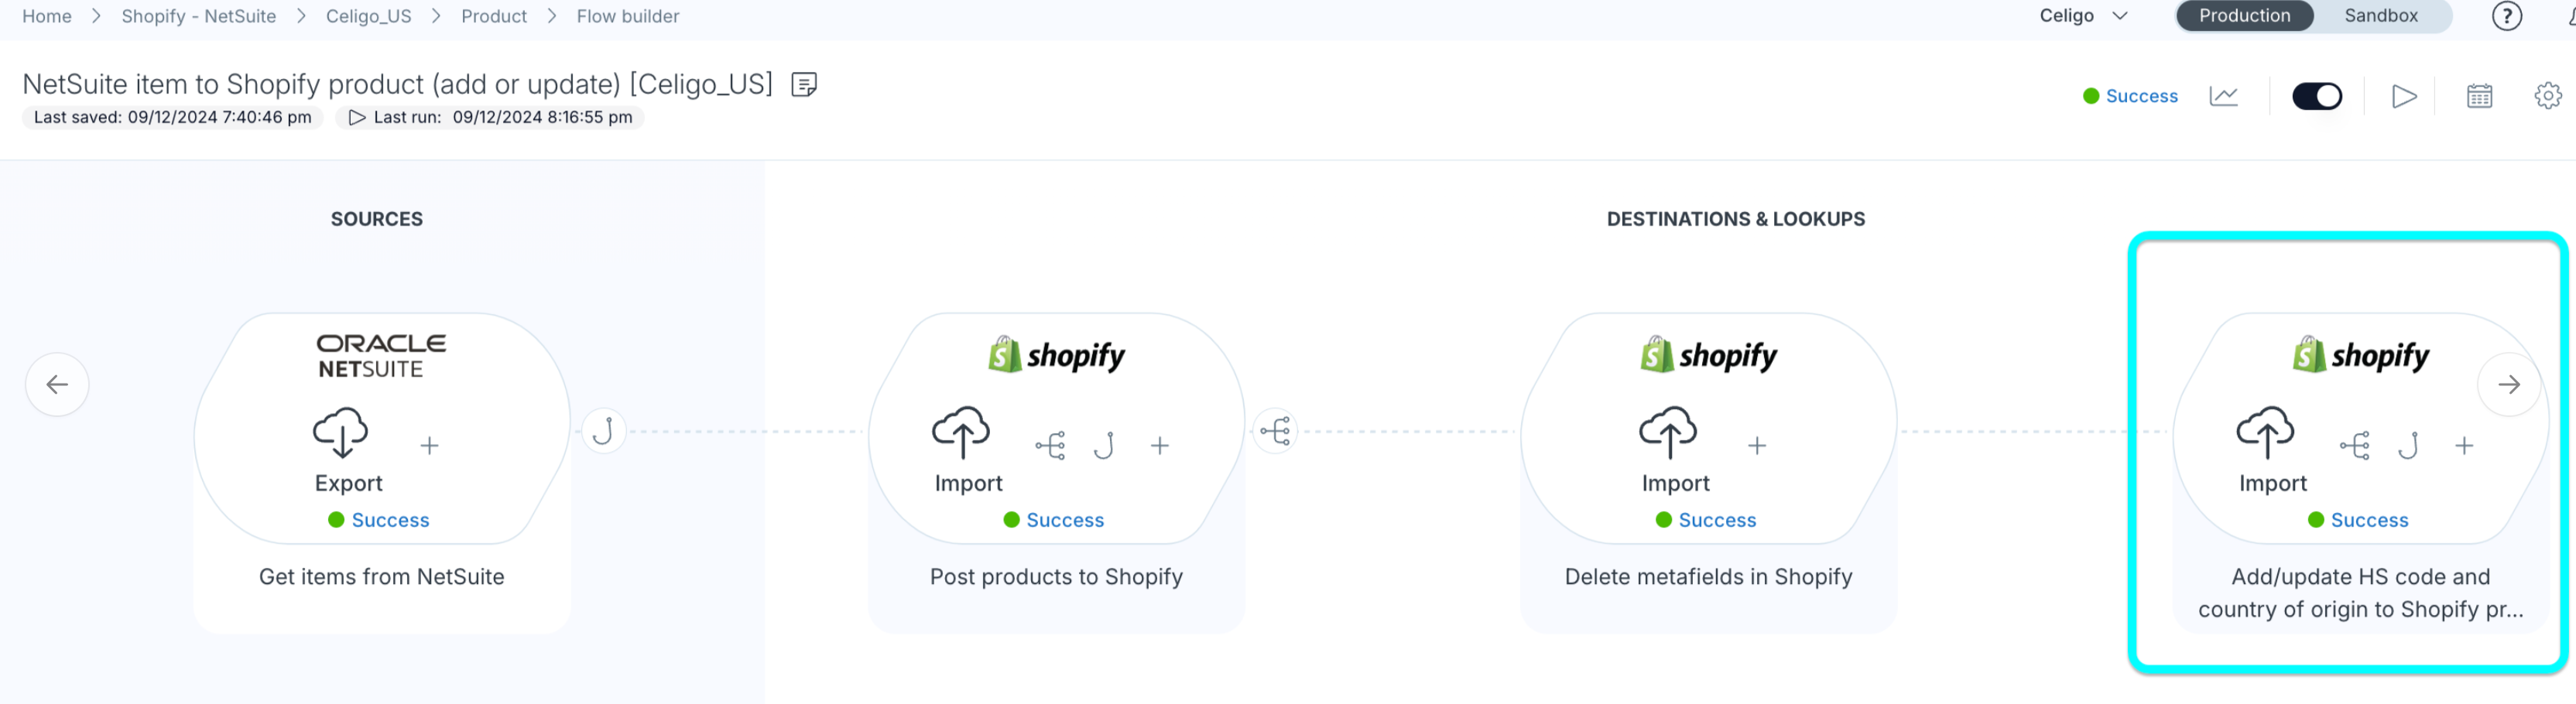Click Shopify logo in Delete metafields bubble
The height and width of the screenshot is (704, 2576).
(1708, 355)
